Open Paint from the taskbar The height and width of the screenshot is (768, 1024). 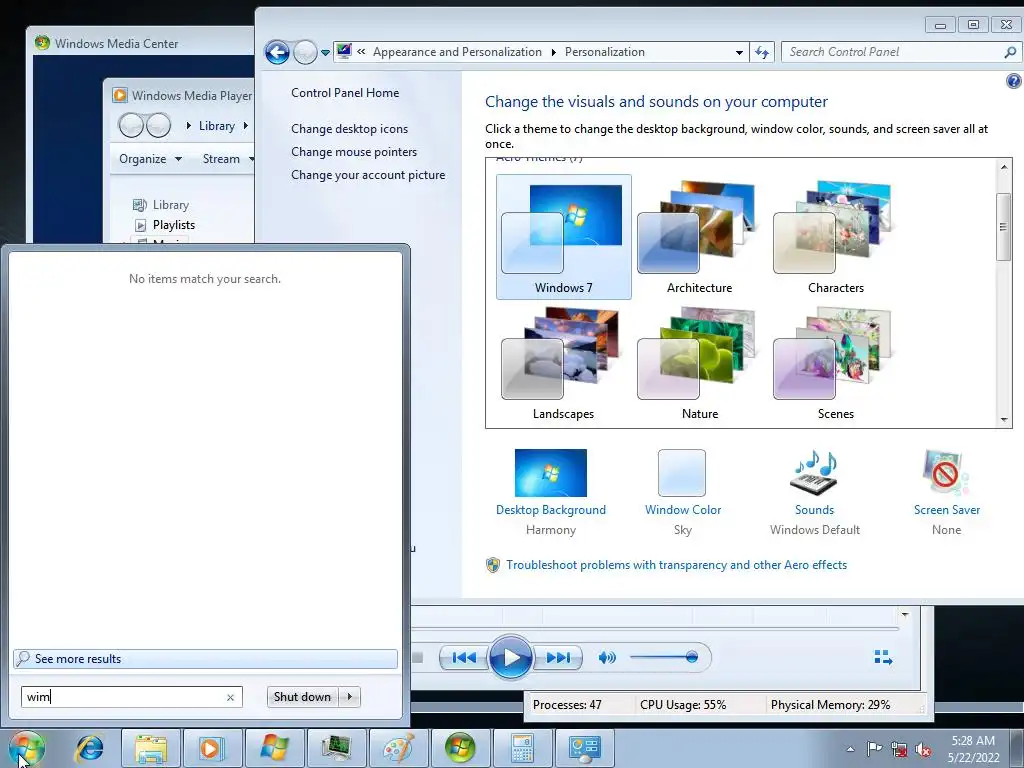pyautogui.click(x=398, y=748)
